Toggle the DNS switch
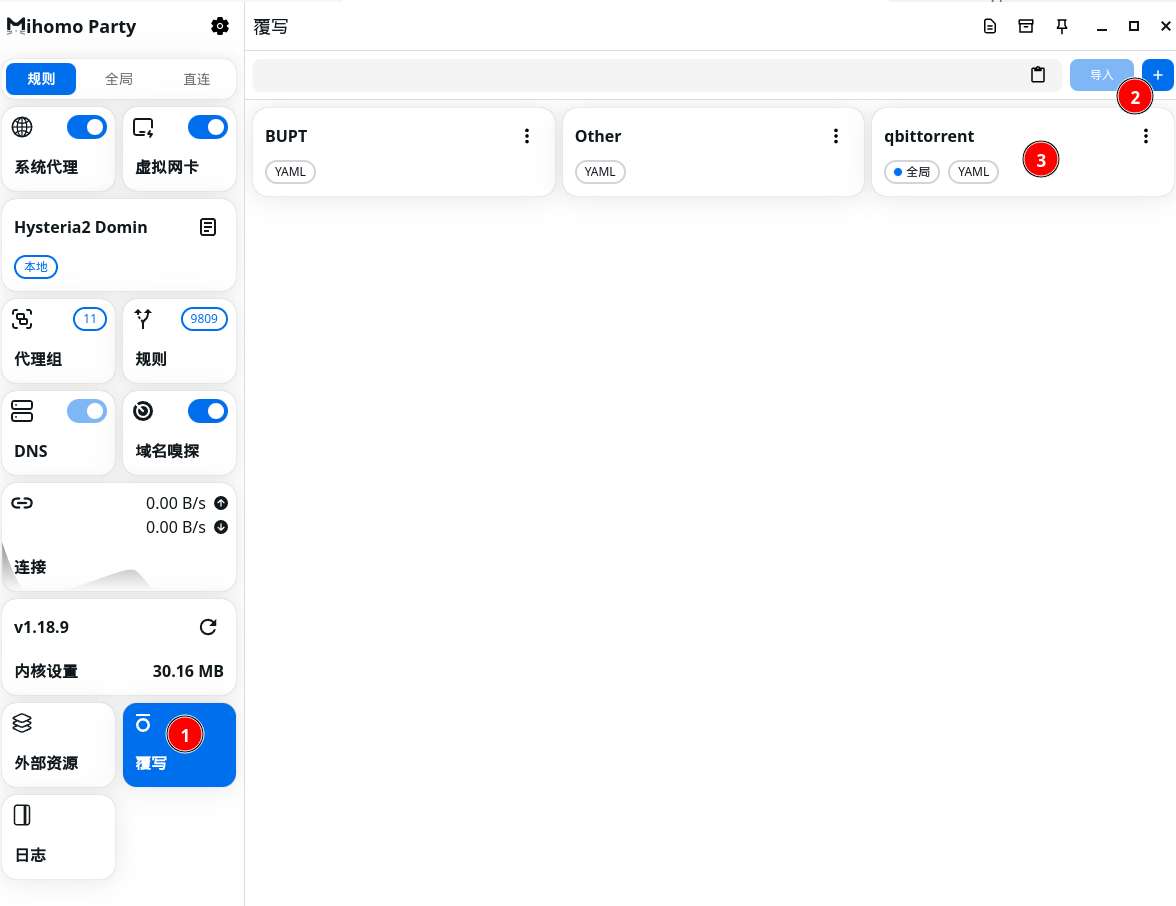1176x906 pixels. coord(87,411)
